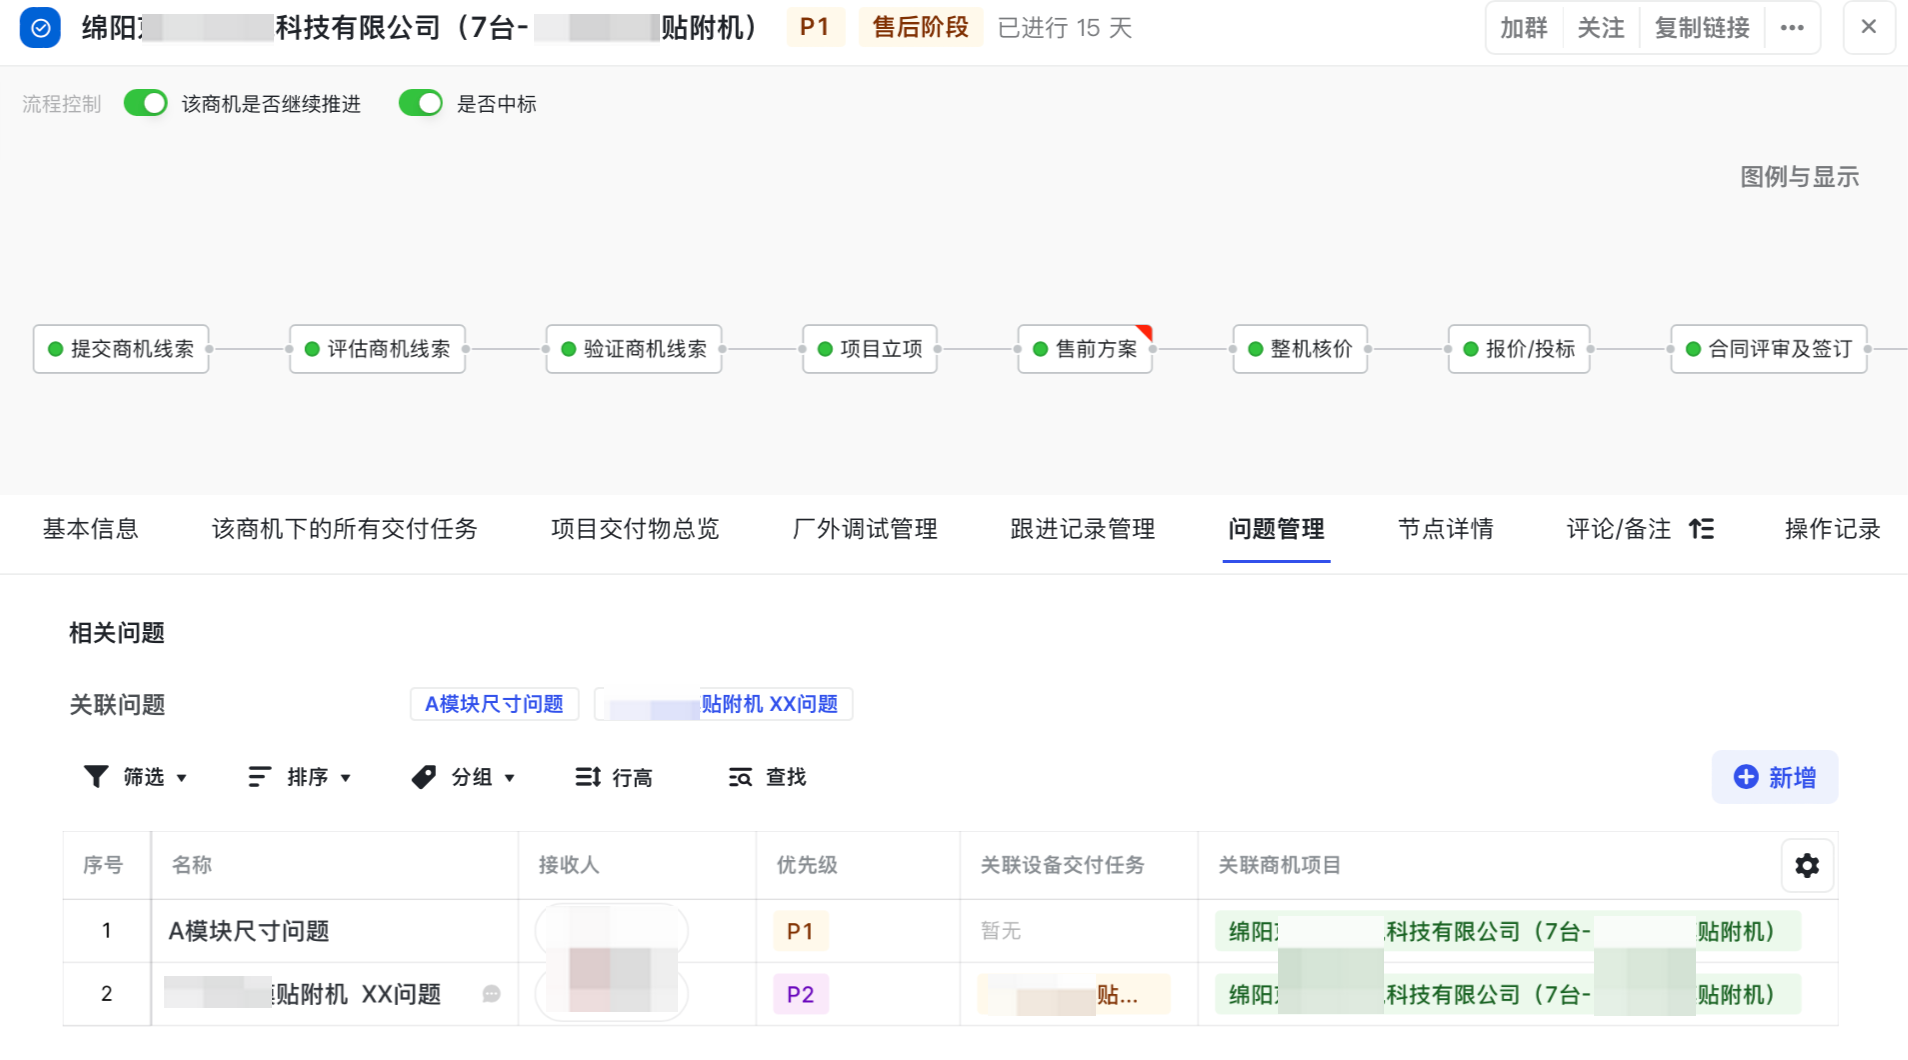Screen dimensions: 1908x1060
Task: Toggle the 是否中标 switch
Action: [x=421, y=103]
